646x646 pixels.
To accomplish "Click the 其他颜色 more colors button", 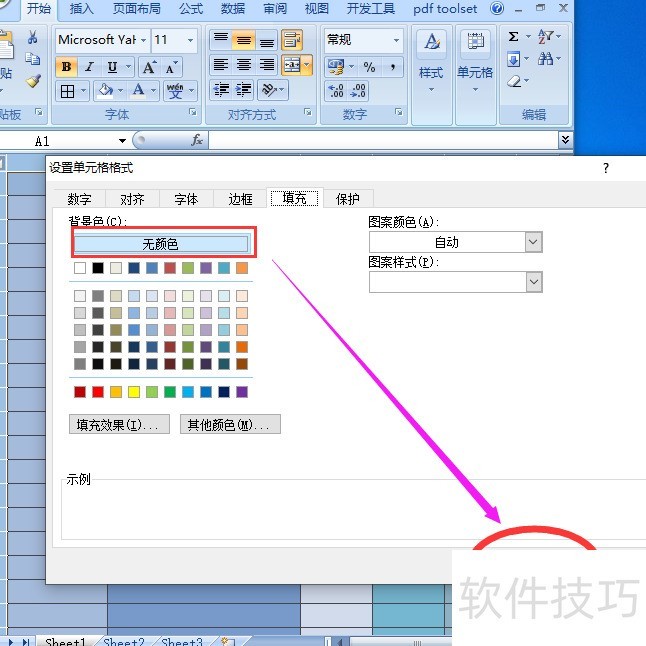I will [230, 424].
